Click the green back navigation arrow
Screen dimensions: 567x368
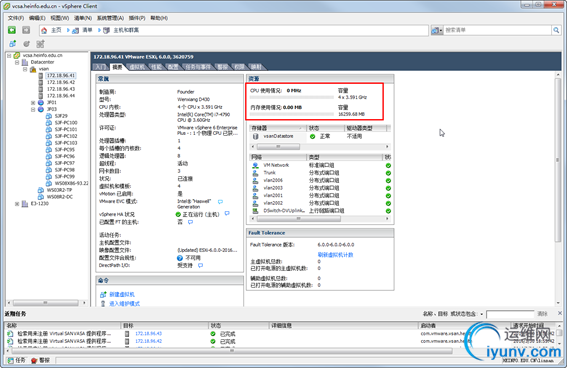point(12,30)
